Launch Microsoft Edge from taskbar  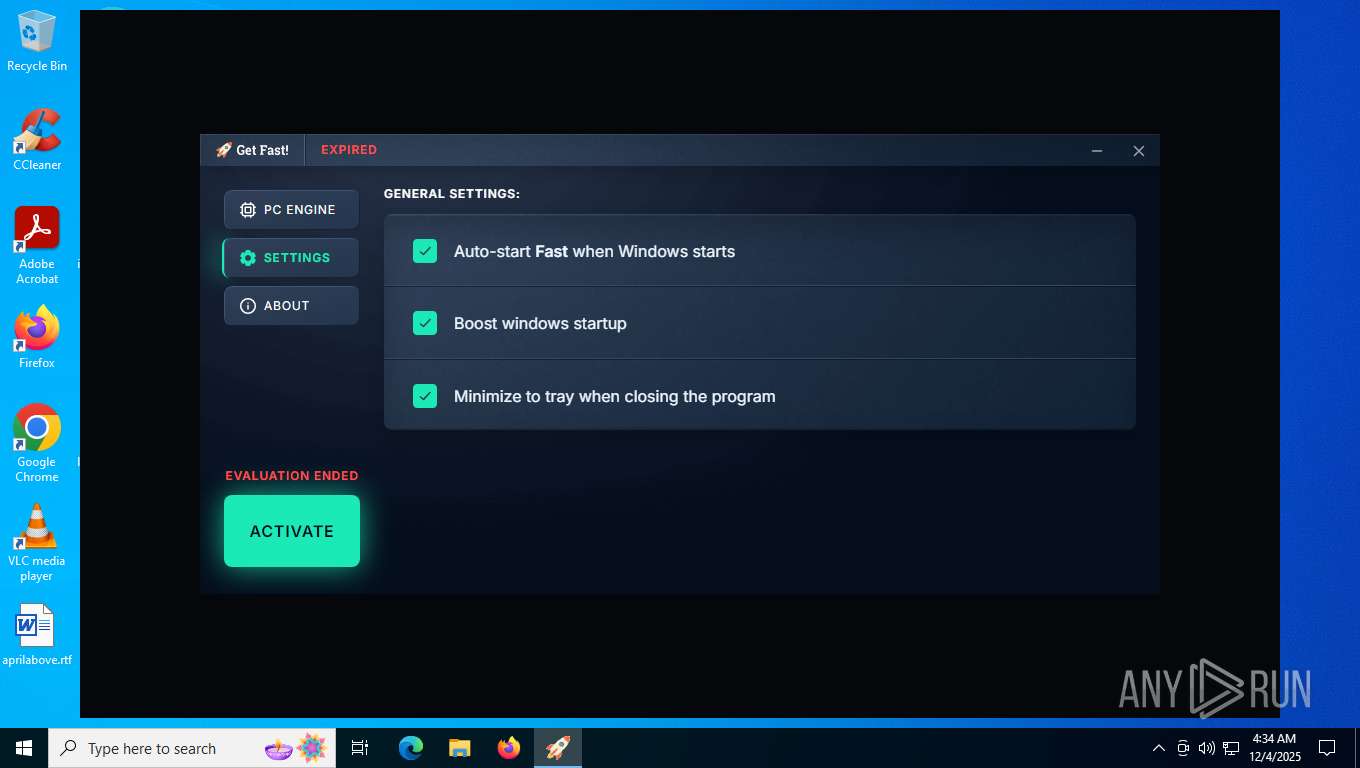(411, 748)
